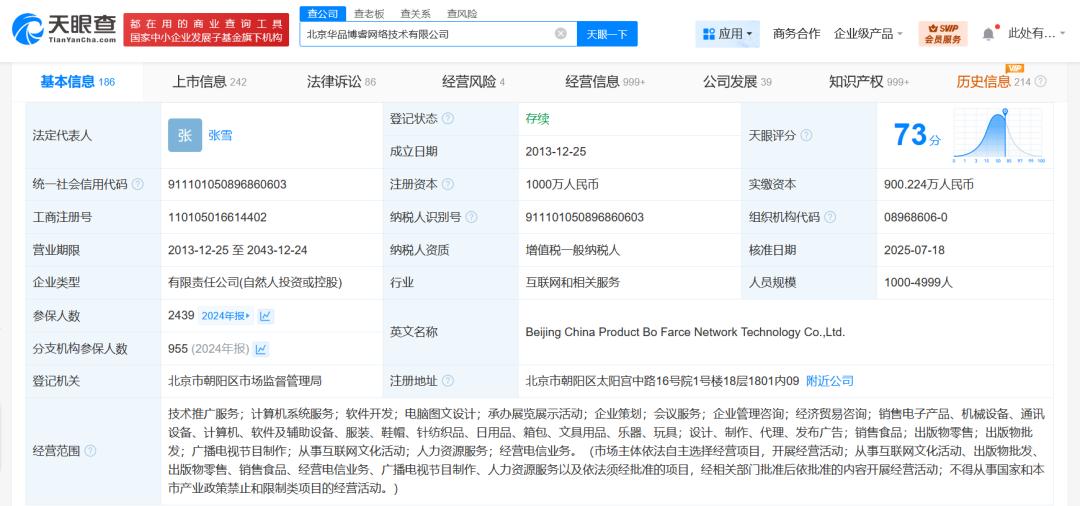The height and width of the screenshot is (506, 1080).
Task: Expand the 企业级产品 dropdown
Action: 868,34
